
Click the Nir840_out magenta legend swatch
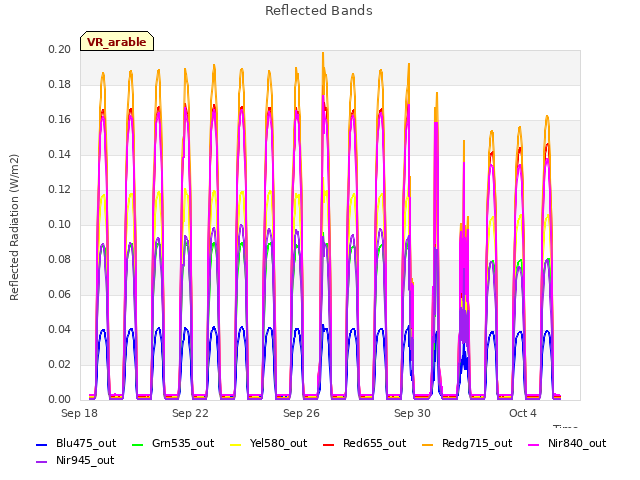[x=534, y=444]
